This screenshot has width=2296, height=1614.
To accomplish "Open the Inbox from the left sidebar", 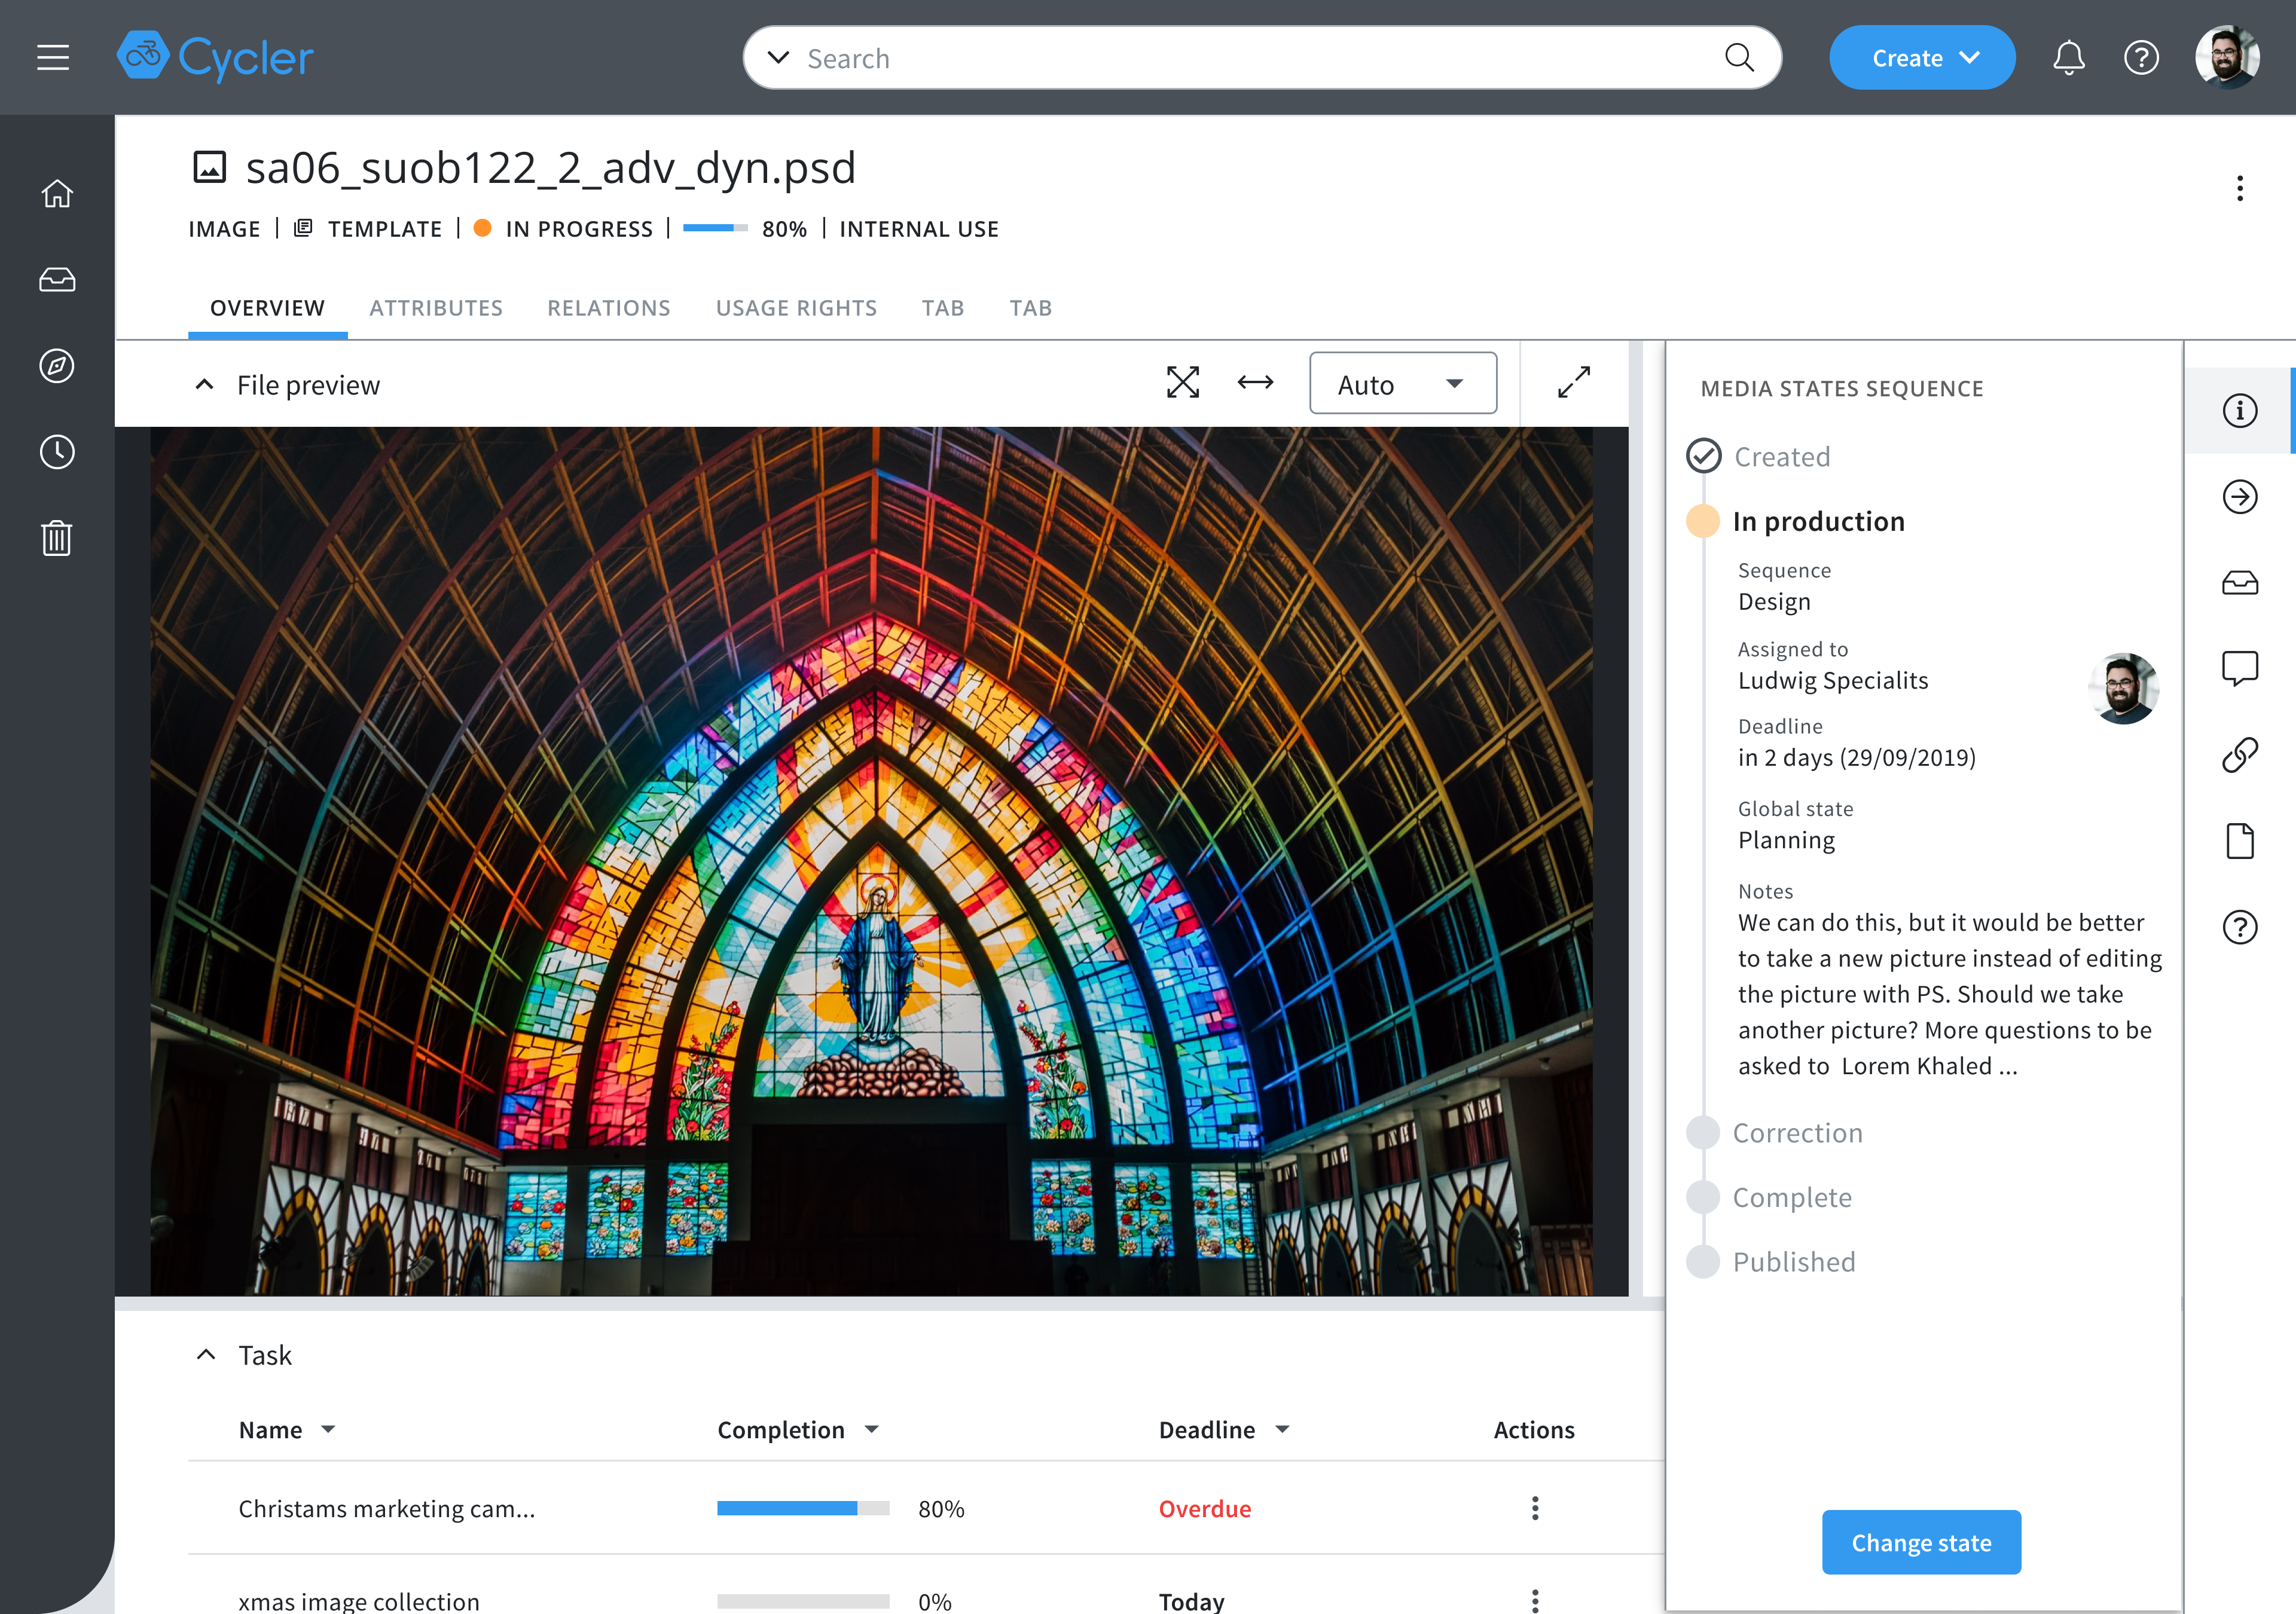I will coord(57,280).
